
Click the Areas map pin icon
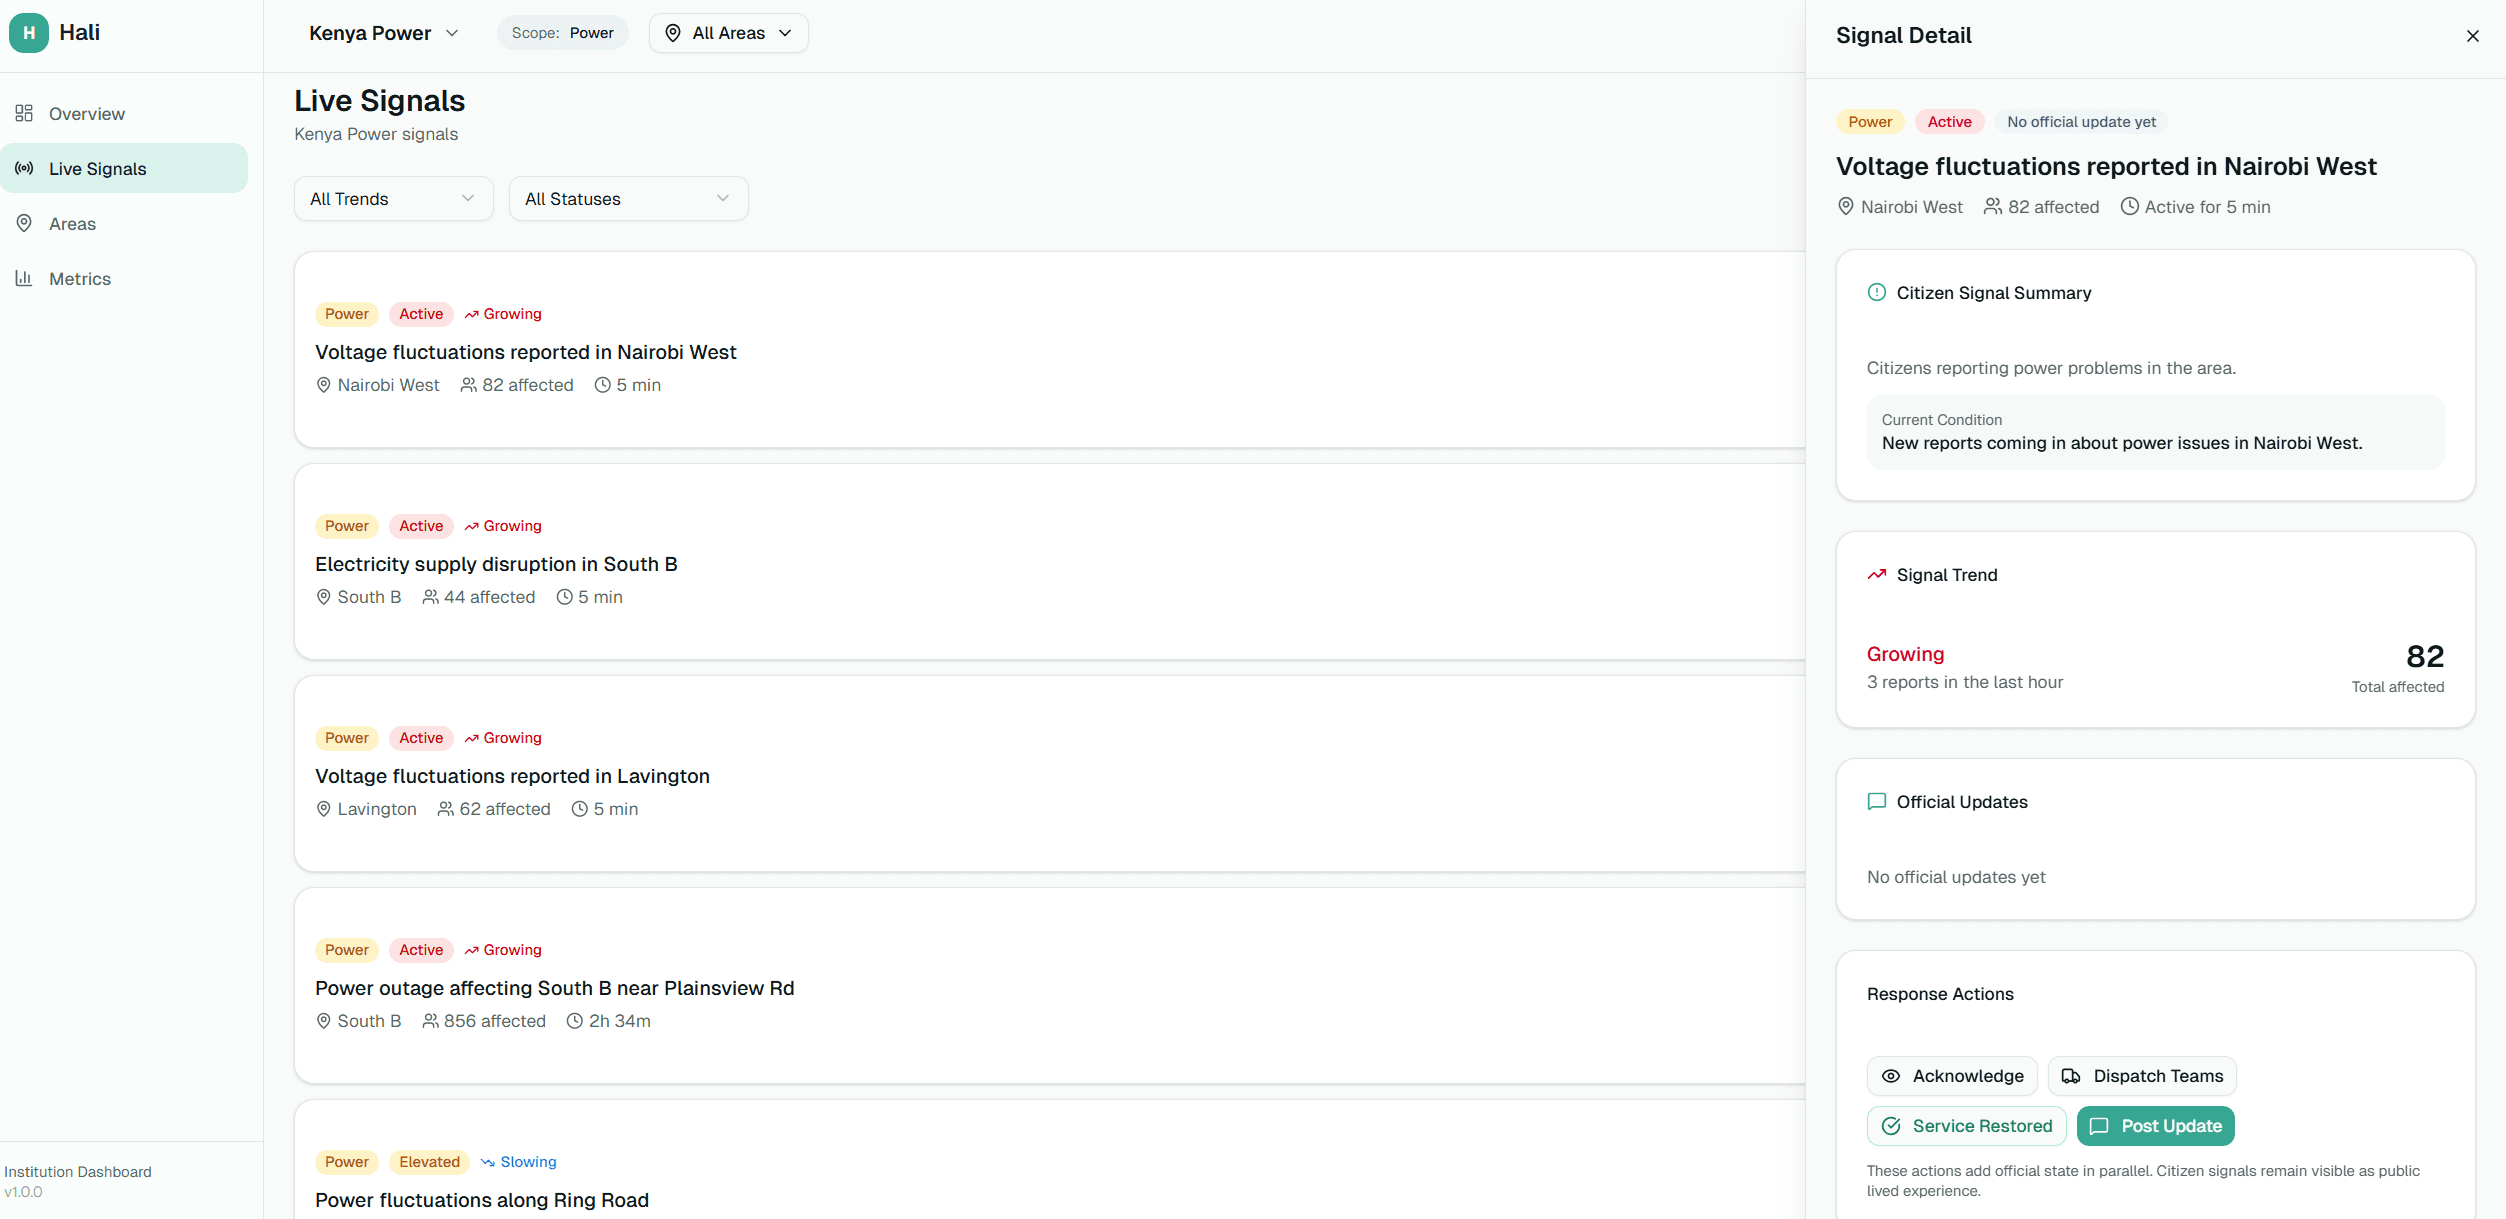click(24, 223)
